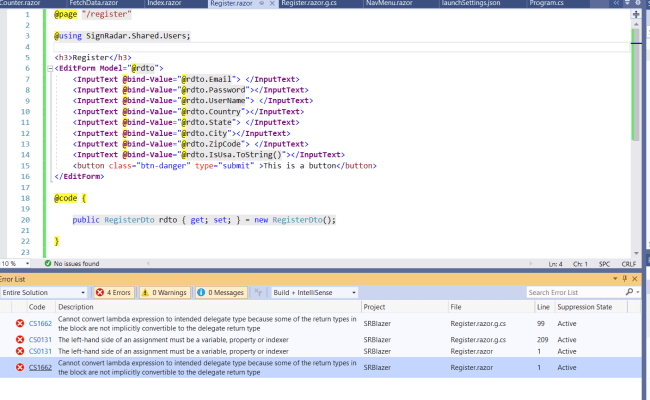Screen dimensions: 650x400
Task: Click the @page "/register" directive line
Action: (93, 15)
